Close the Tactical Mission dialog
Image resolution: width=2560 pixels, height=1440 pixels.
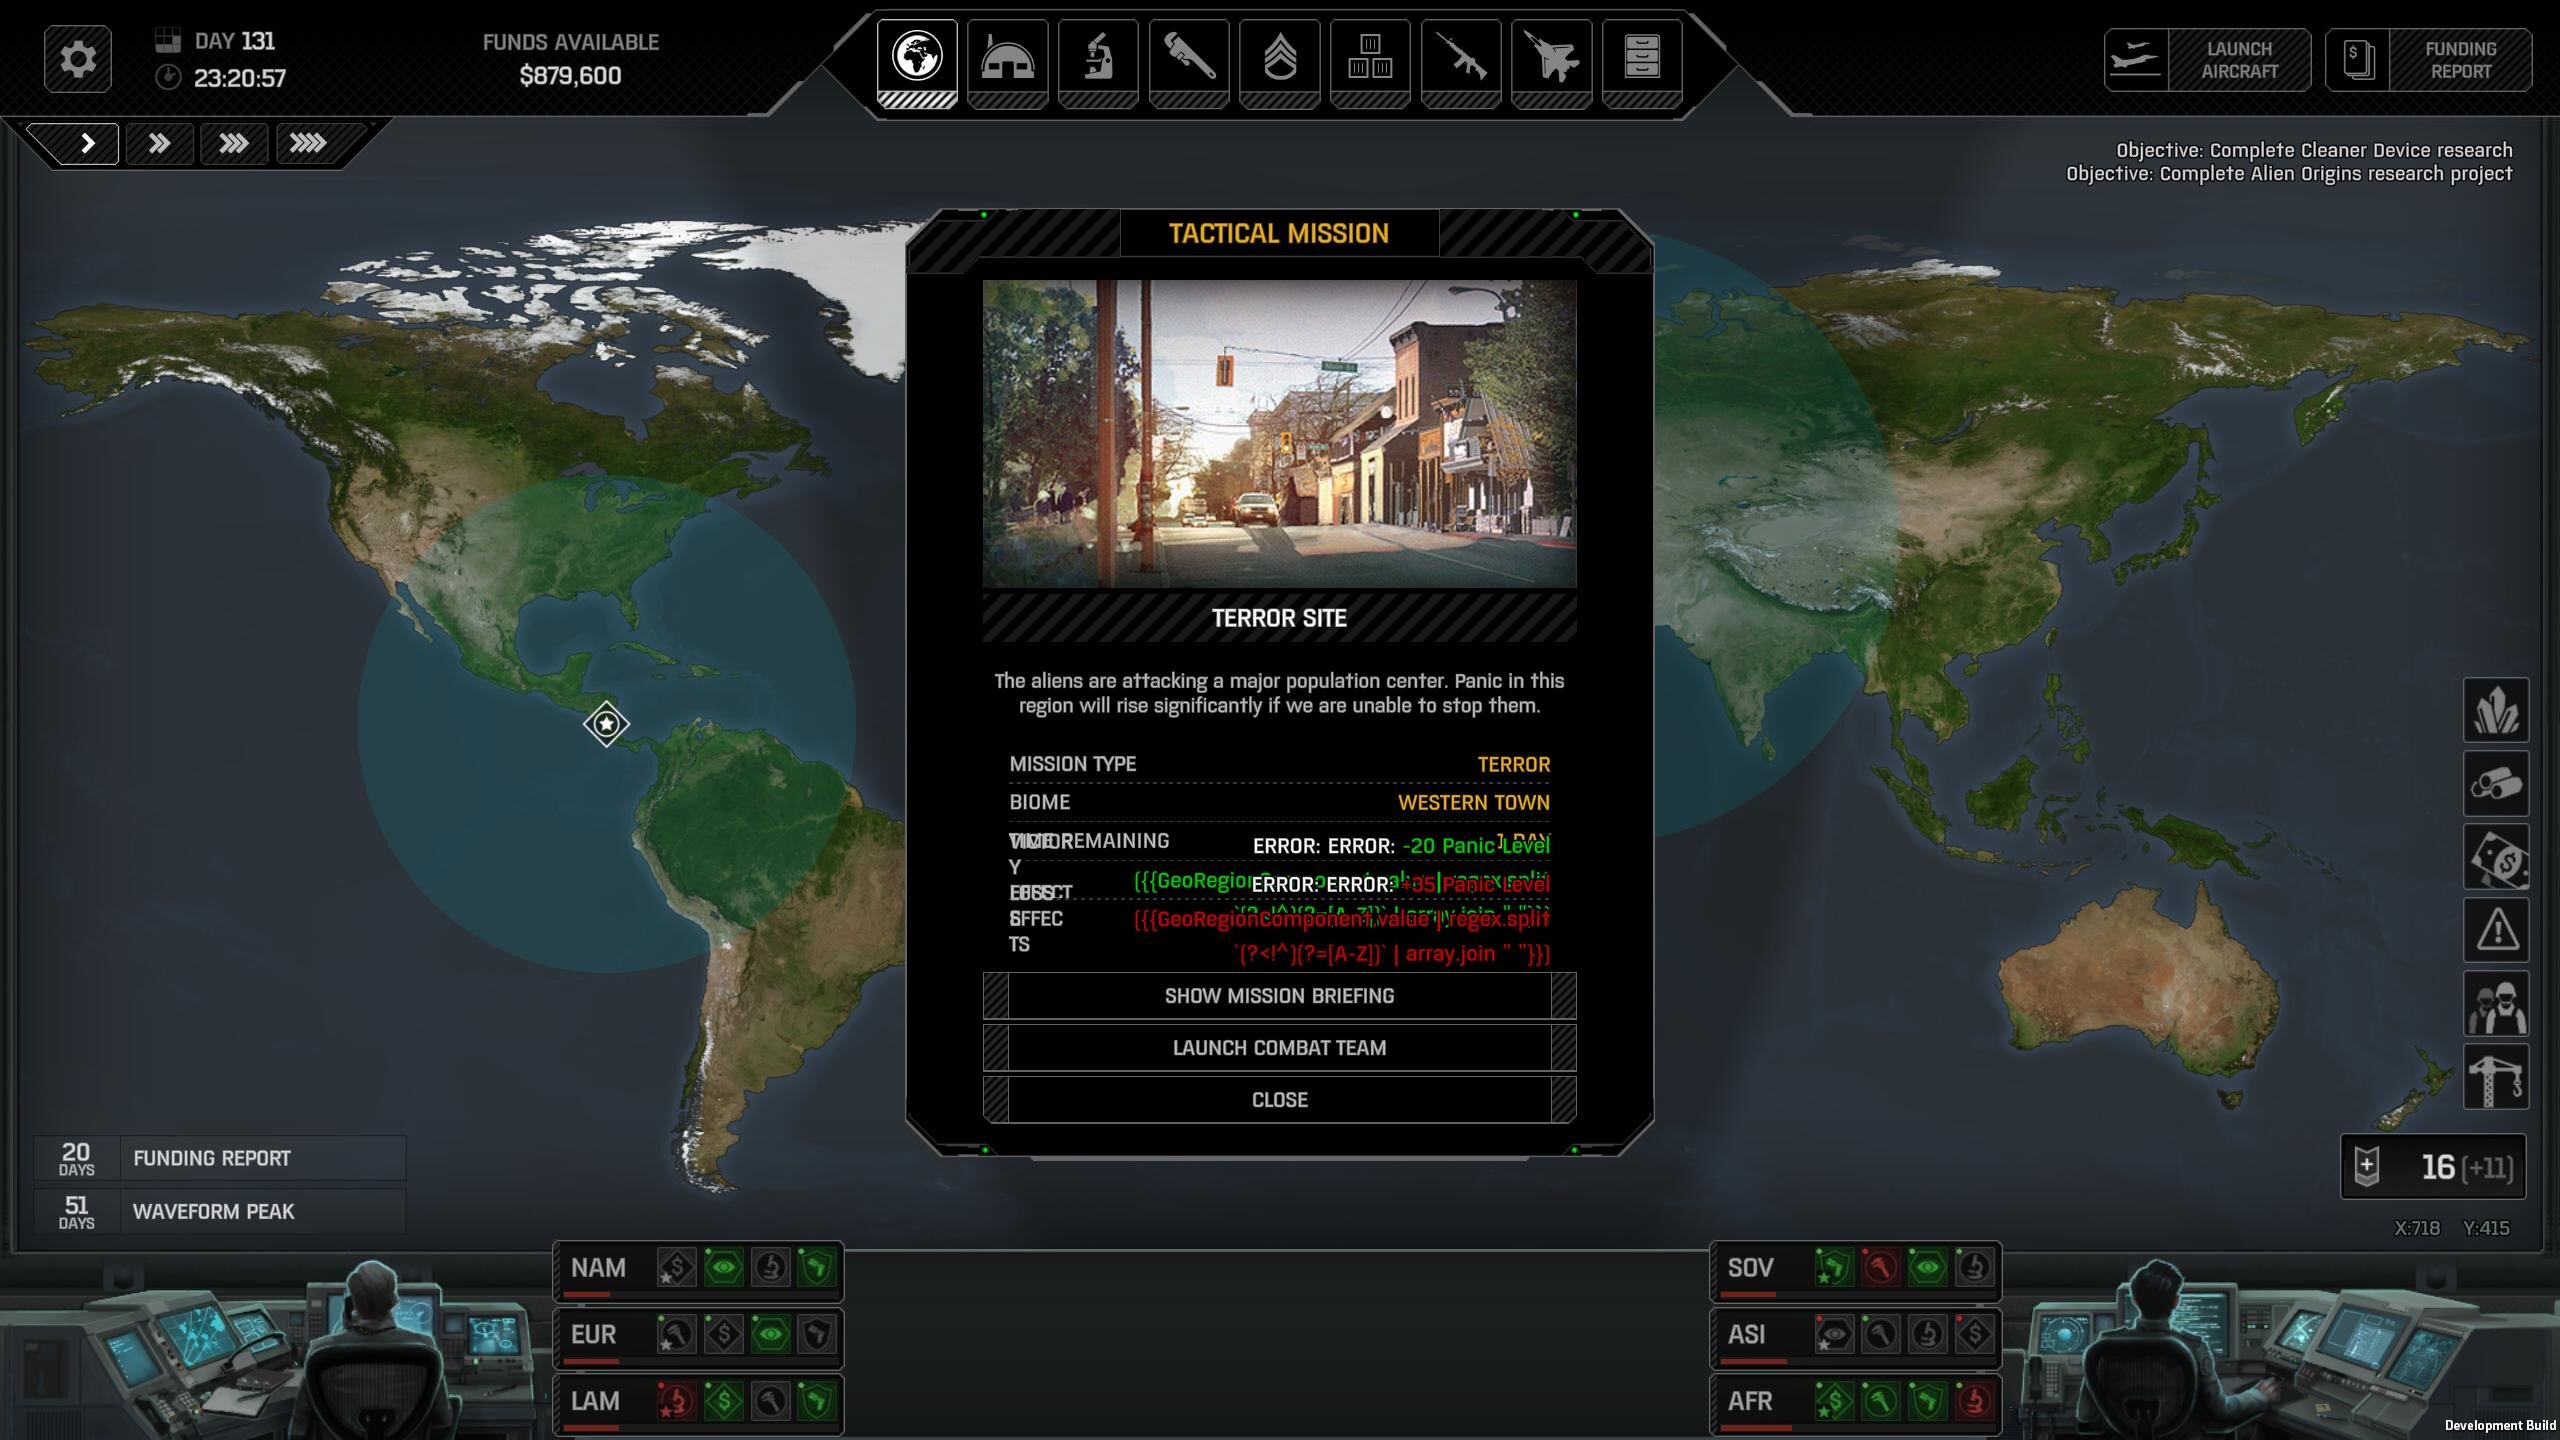[1279, 1100]
